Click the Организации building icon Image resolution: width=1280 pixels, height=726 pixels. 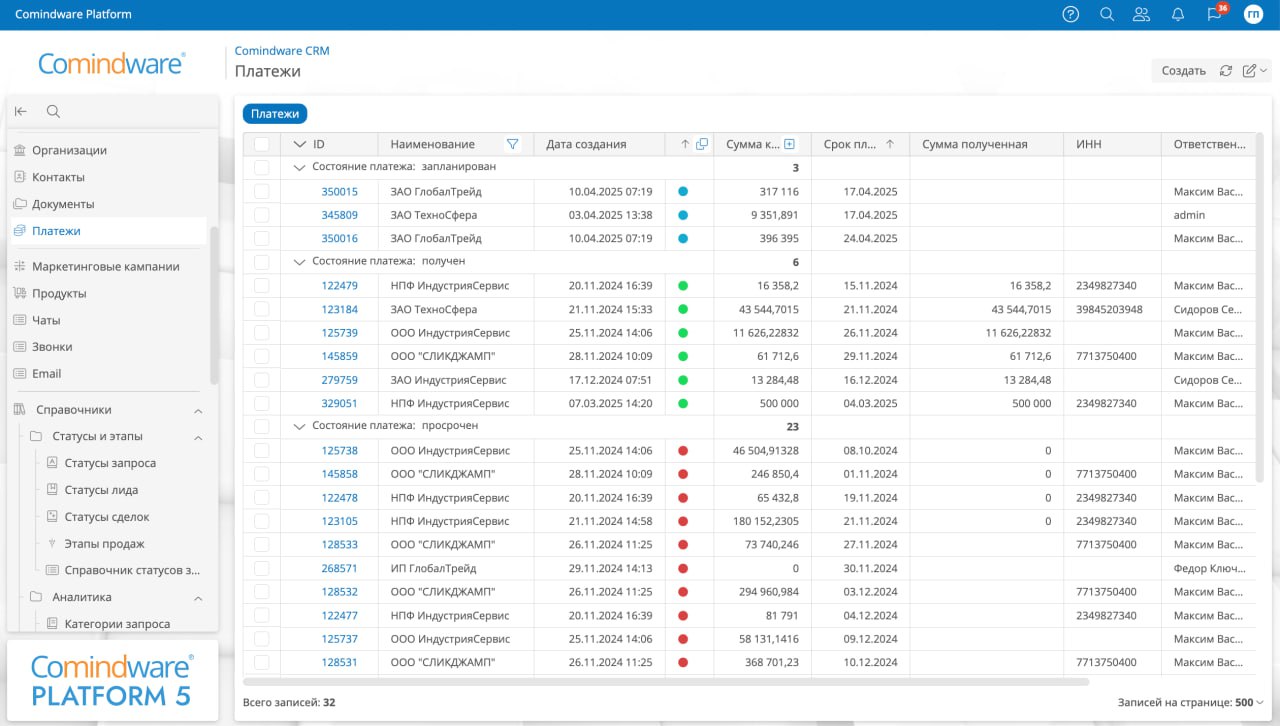19,150
